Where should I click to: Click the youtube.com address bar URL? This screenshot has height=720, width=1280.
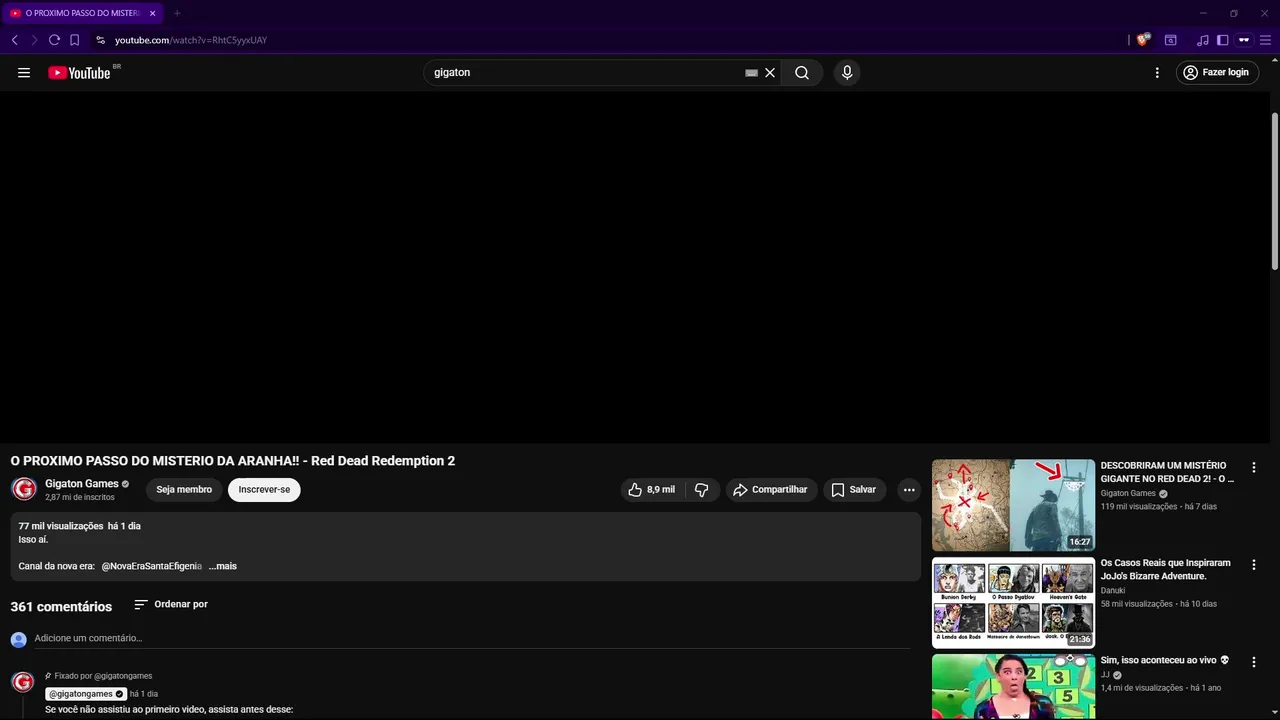click(x=191, y=40)
